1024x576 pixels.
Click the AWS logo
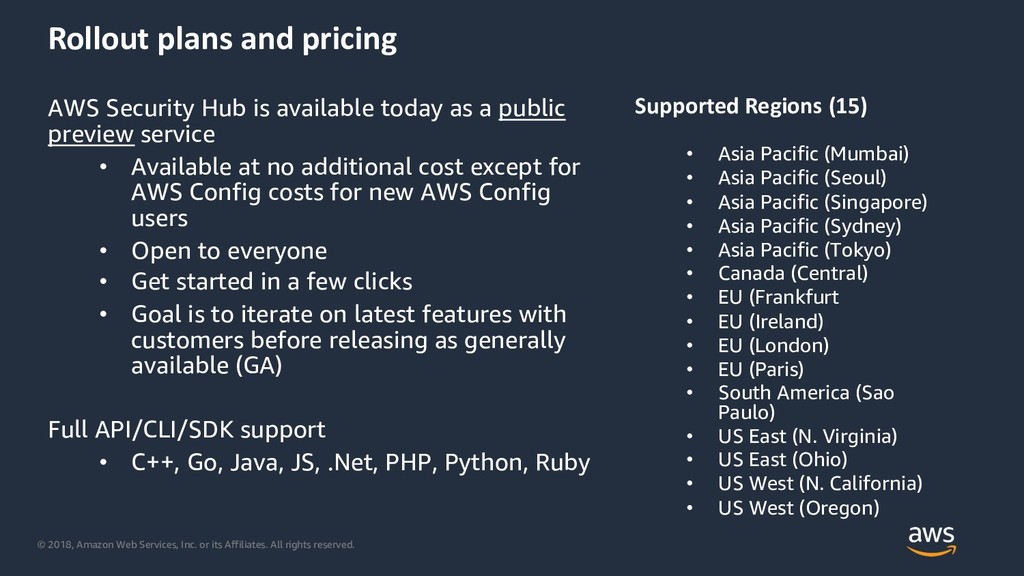(931, 541)
